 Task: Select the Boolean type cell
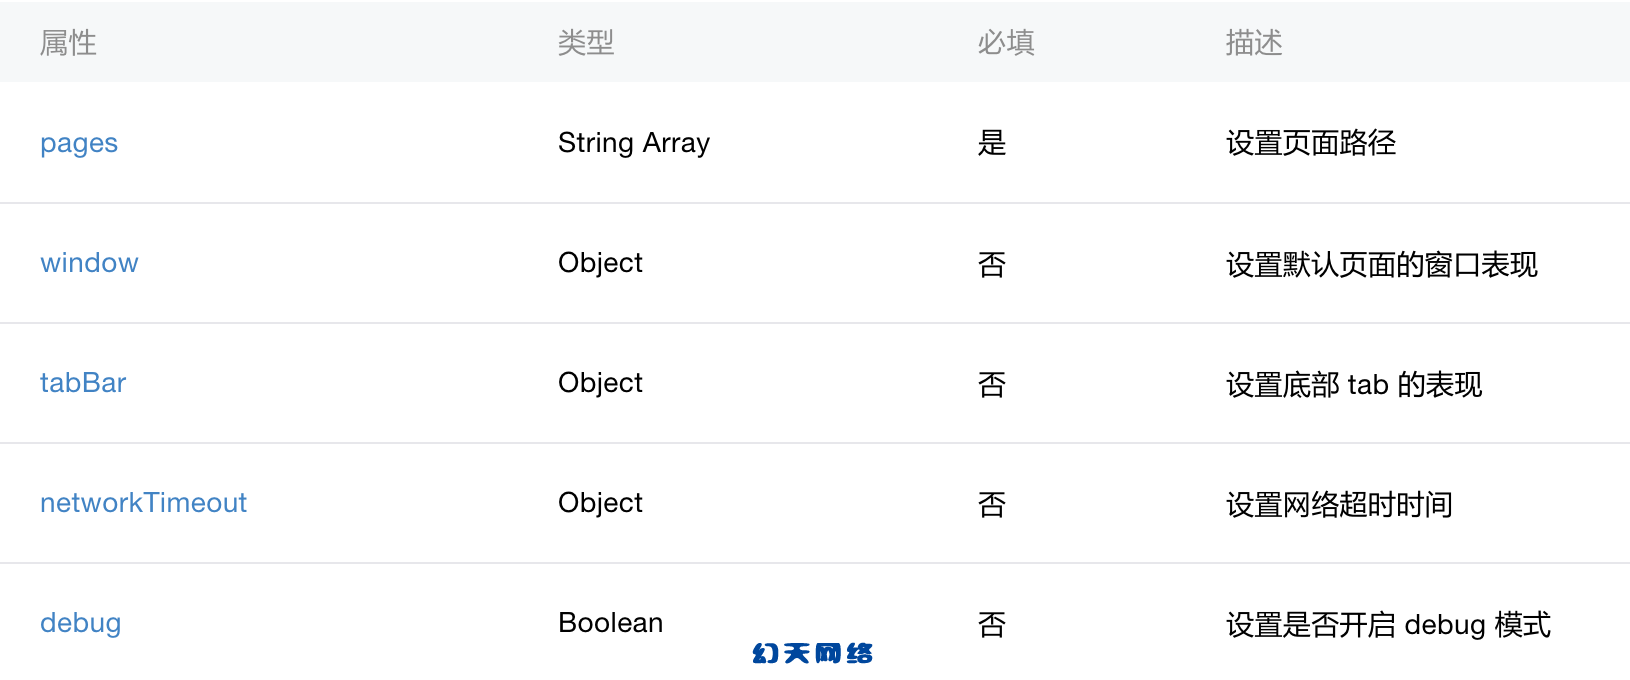611,623
